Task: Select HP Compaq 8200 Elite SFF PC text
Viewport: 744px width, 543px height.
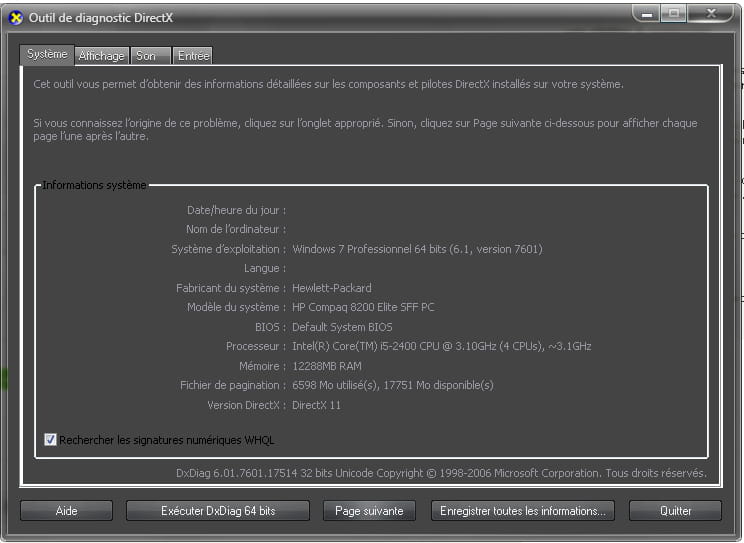Action: pyautogui.click(x=363, y=307)
